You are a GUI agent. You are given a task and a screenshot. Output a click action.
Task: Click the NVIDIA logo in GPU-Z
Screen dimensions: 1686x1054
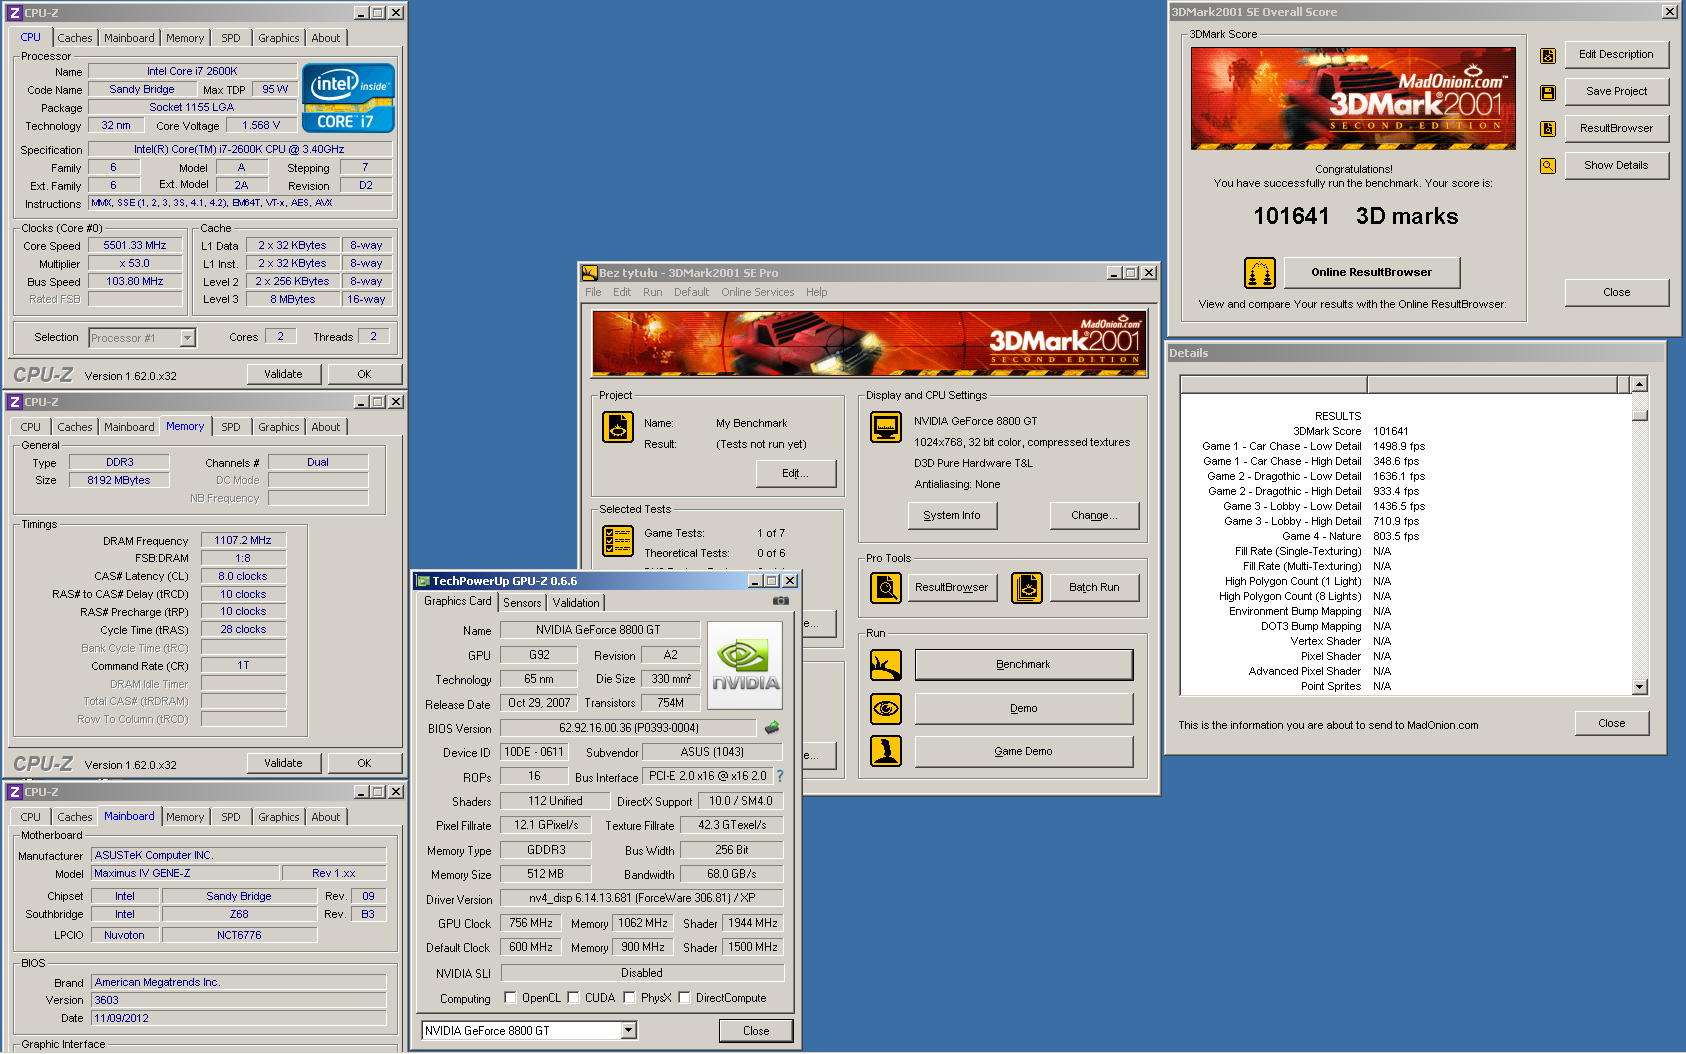coord(745,665)
